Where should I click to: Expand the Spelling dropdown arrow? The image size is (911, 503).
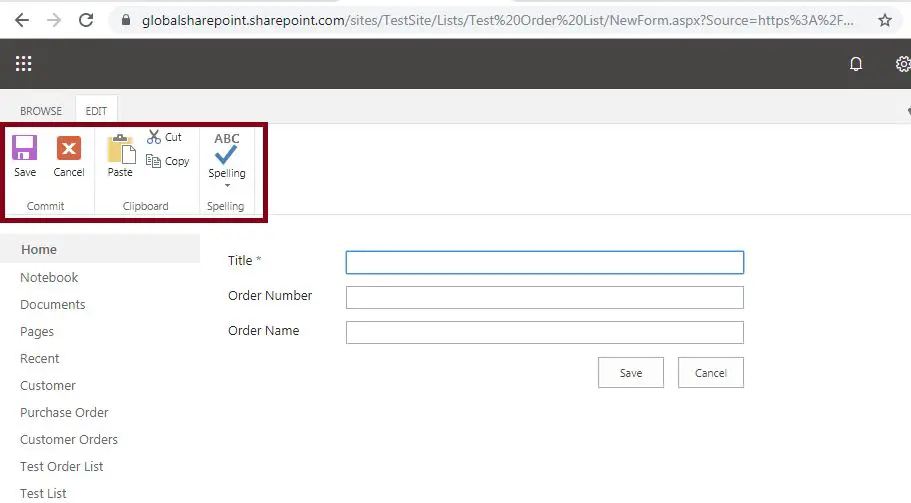point(227,185)
